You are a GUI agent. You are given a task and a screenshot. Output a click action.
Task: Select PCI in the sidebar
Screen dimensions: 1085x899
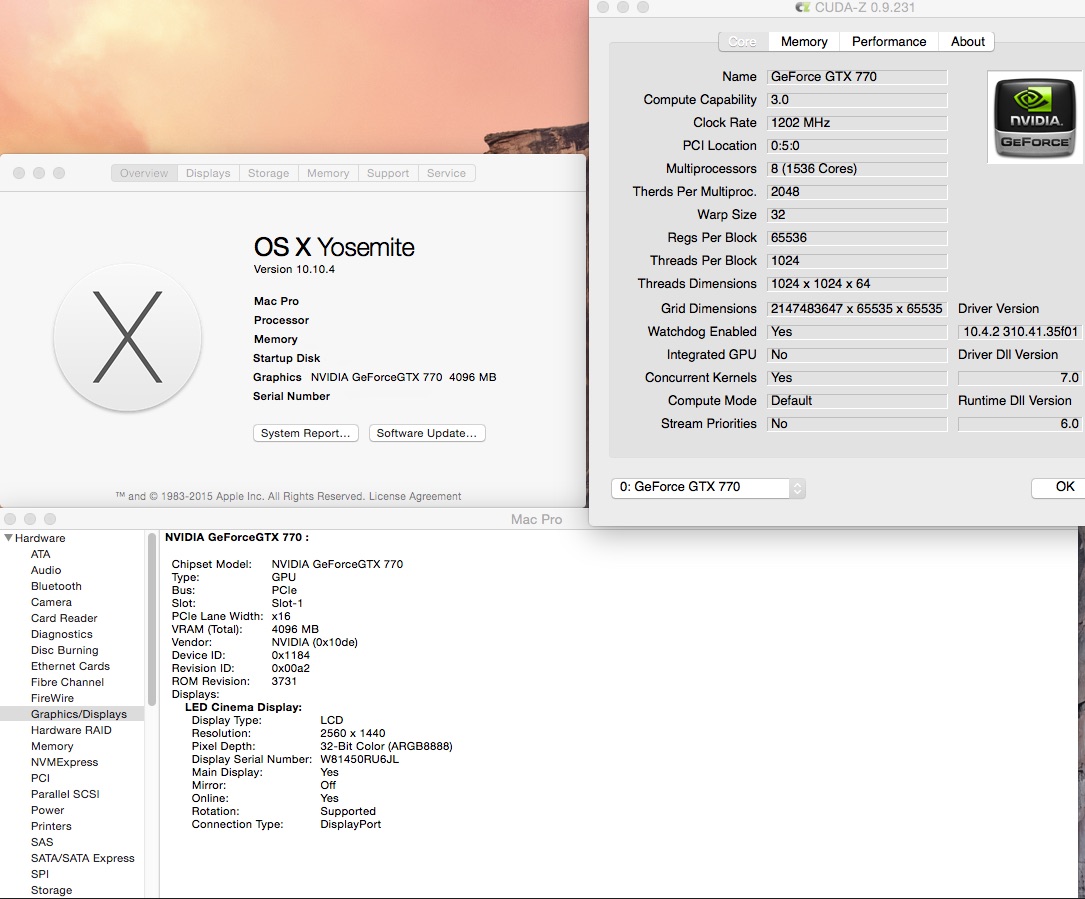click(40, 778)
